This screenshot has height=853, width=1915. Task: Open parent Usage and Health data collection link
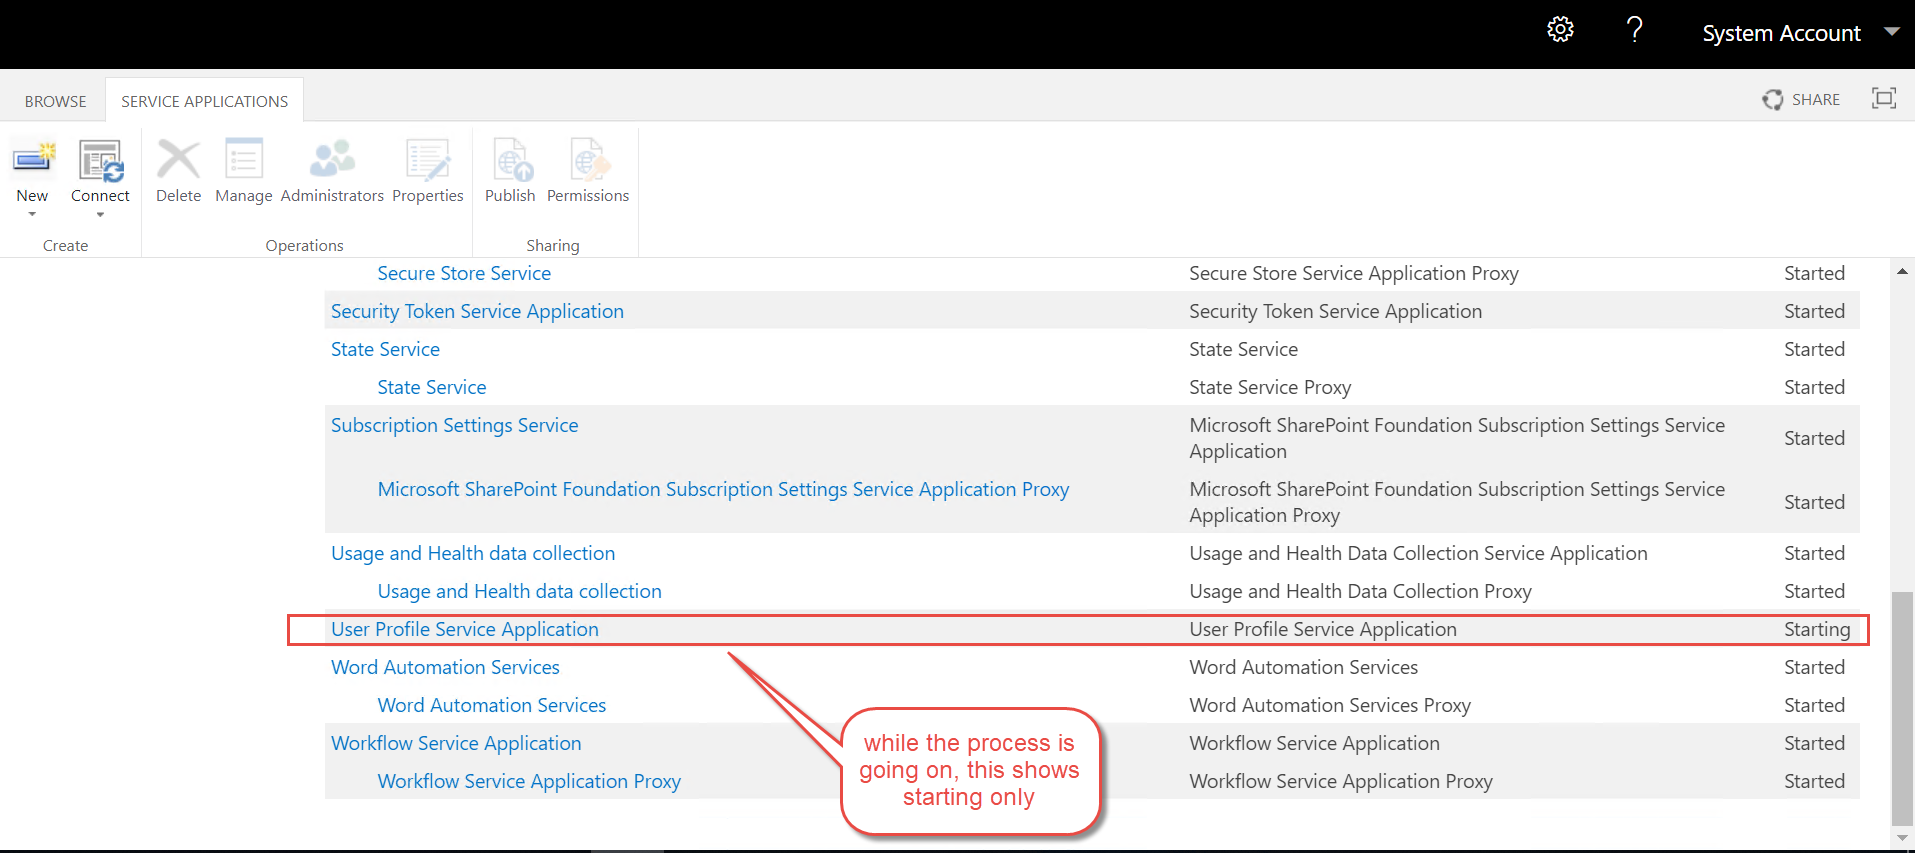pyautogui.click(x=473, y=553)
